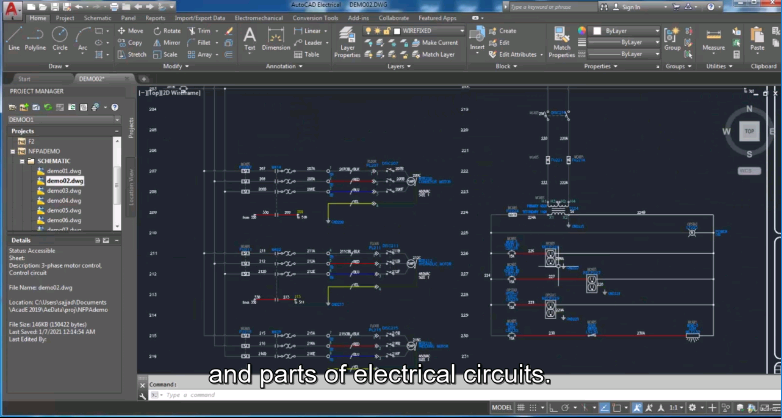Viewport: 782px width, 418px height.
Task: Click the Edit Attributes button
Action: click(513, 54)
